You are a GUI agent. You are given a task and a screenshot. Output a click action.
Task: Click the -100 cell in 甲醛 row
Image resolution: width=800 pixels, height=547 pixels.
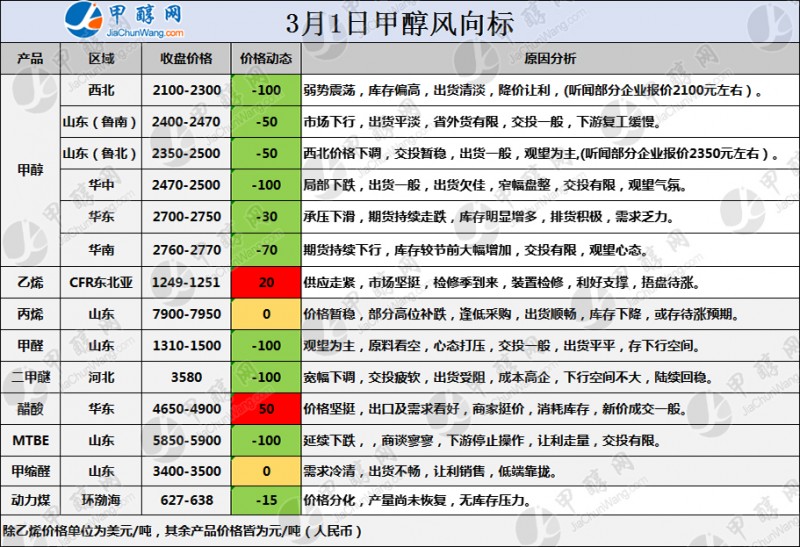click(266, 346)
